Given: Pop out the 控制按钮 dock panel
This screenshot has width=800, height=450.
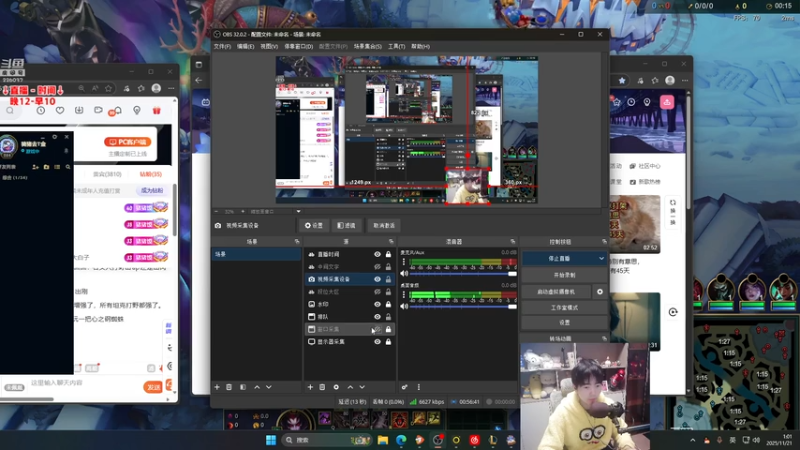Looking at the screenshot, I should click(x=604, y=241).
